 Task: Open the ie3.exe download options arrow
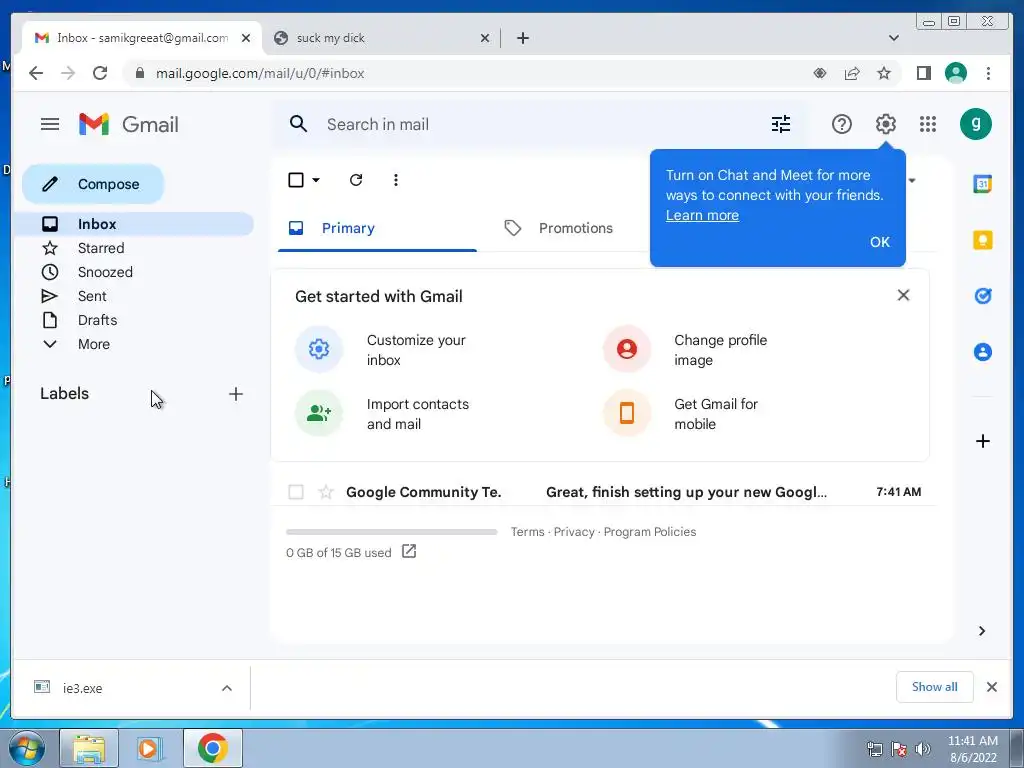click(x=227, y=688)
